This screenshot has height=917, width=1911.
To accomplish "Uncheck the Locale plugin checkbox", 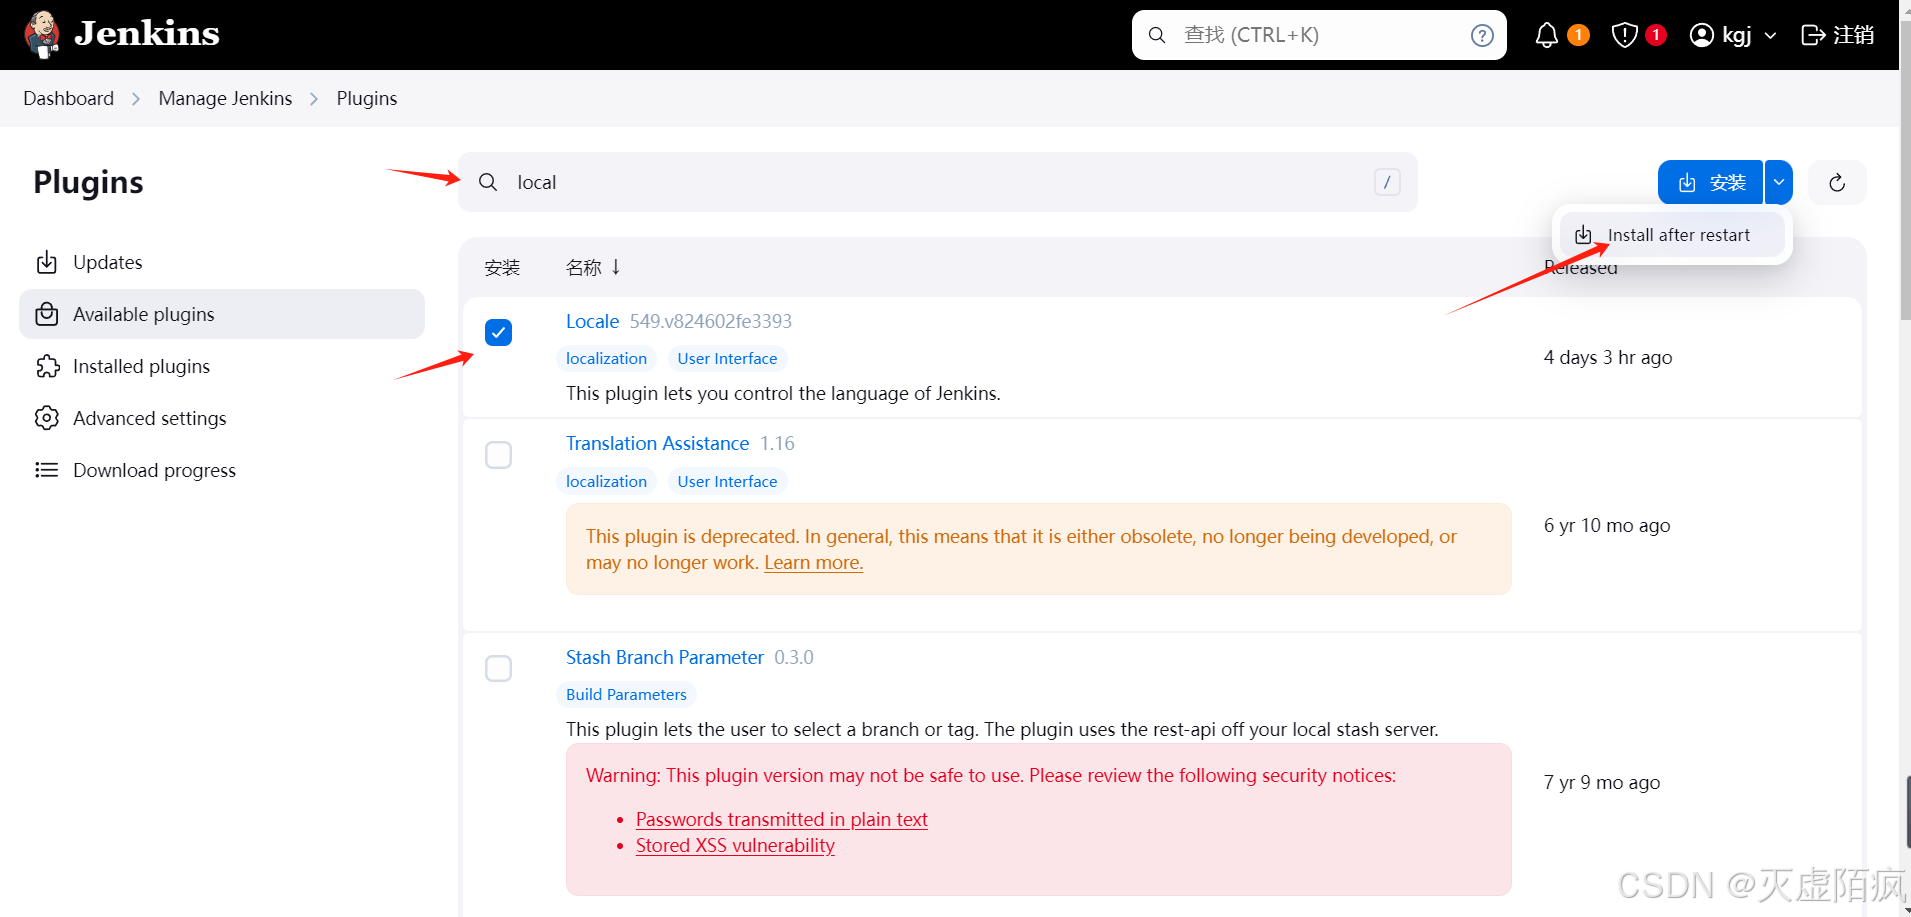I will [498, 332].
